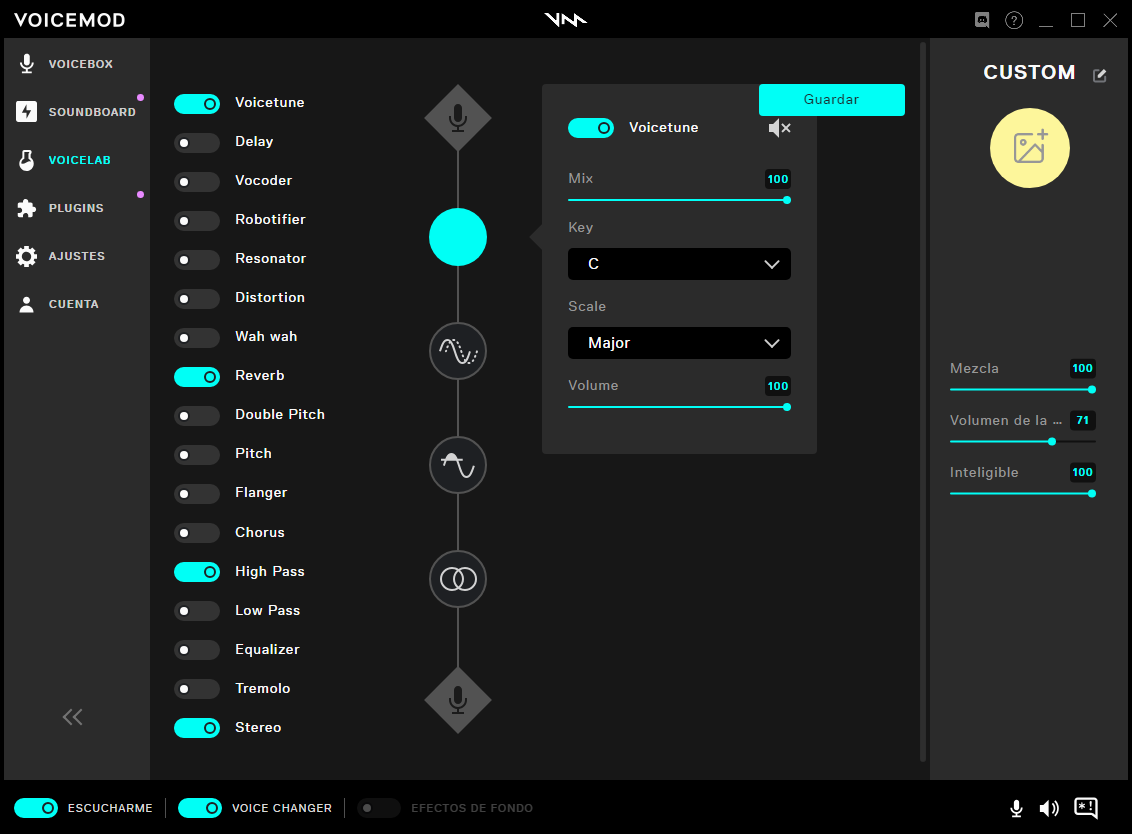Open the Plugins section

click(61, 208)
